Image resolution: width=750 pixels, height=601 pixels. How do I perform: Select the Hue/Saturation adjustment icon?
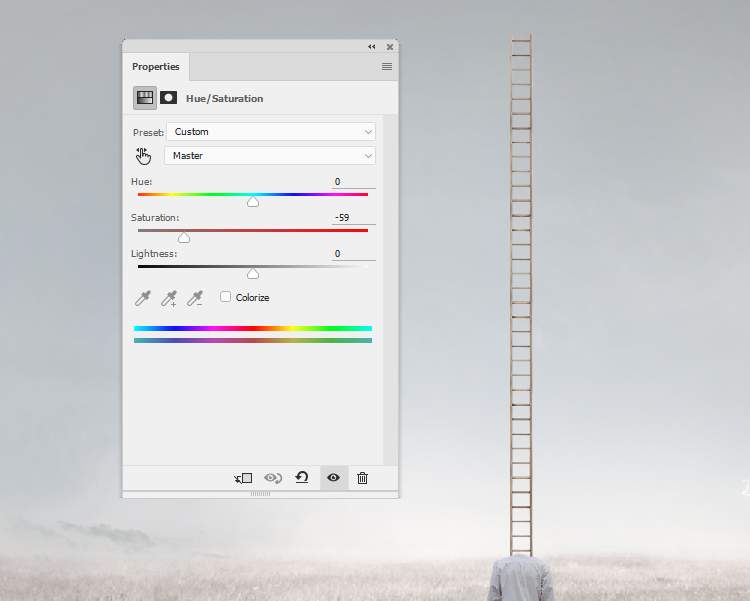pos(144,98)
